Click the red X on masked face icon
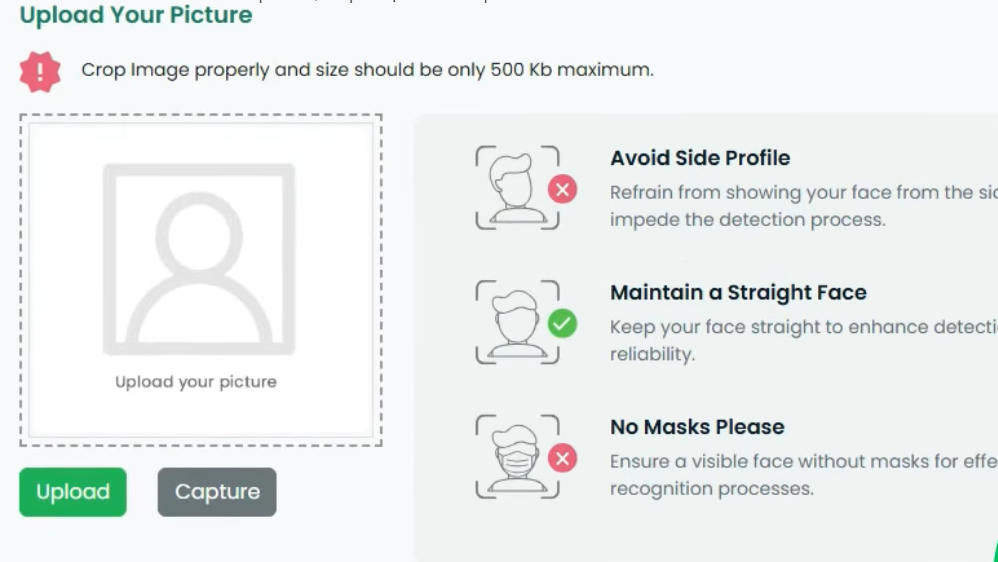 [562, 458]
